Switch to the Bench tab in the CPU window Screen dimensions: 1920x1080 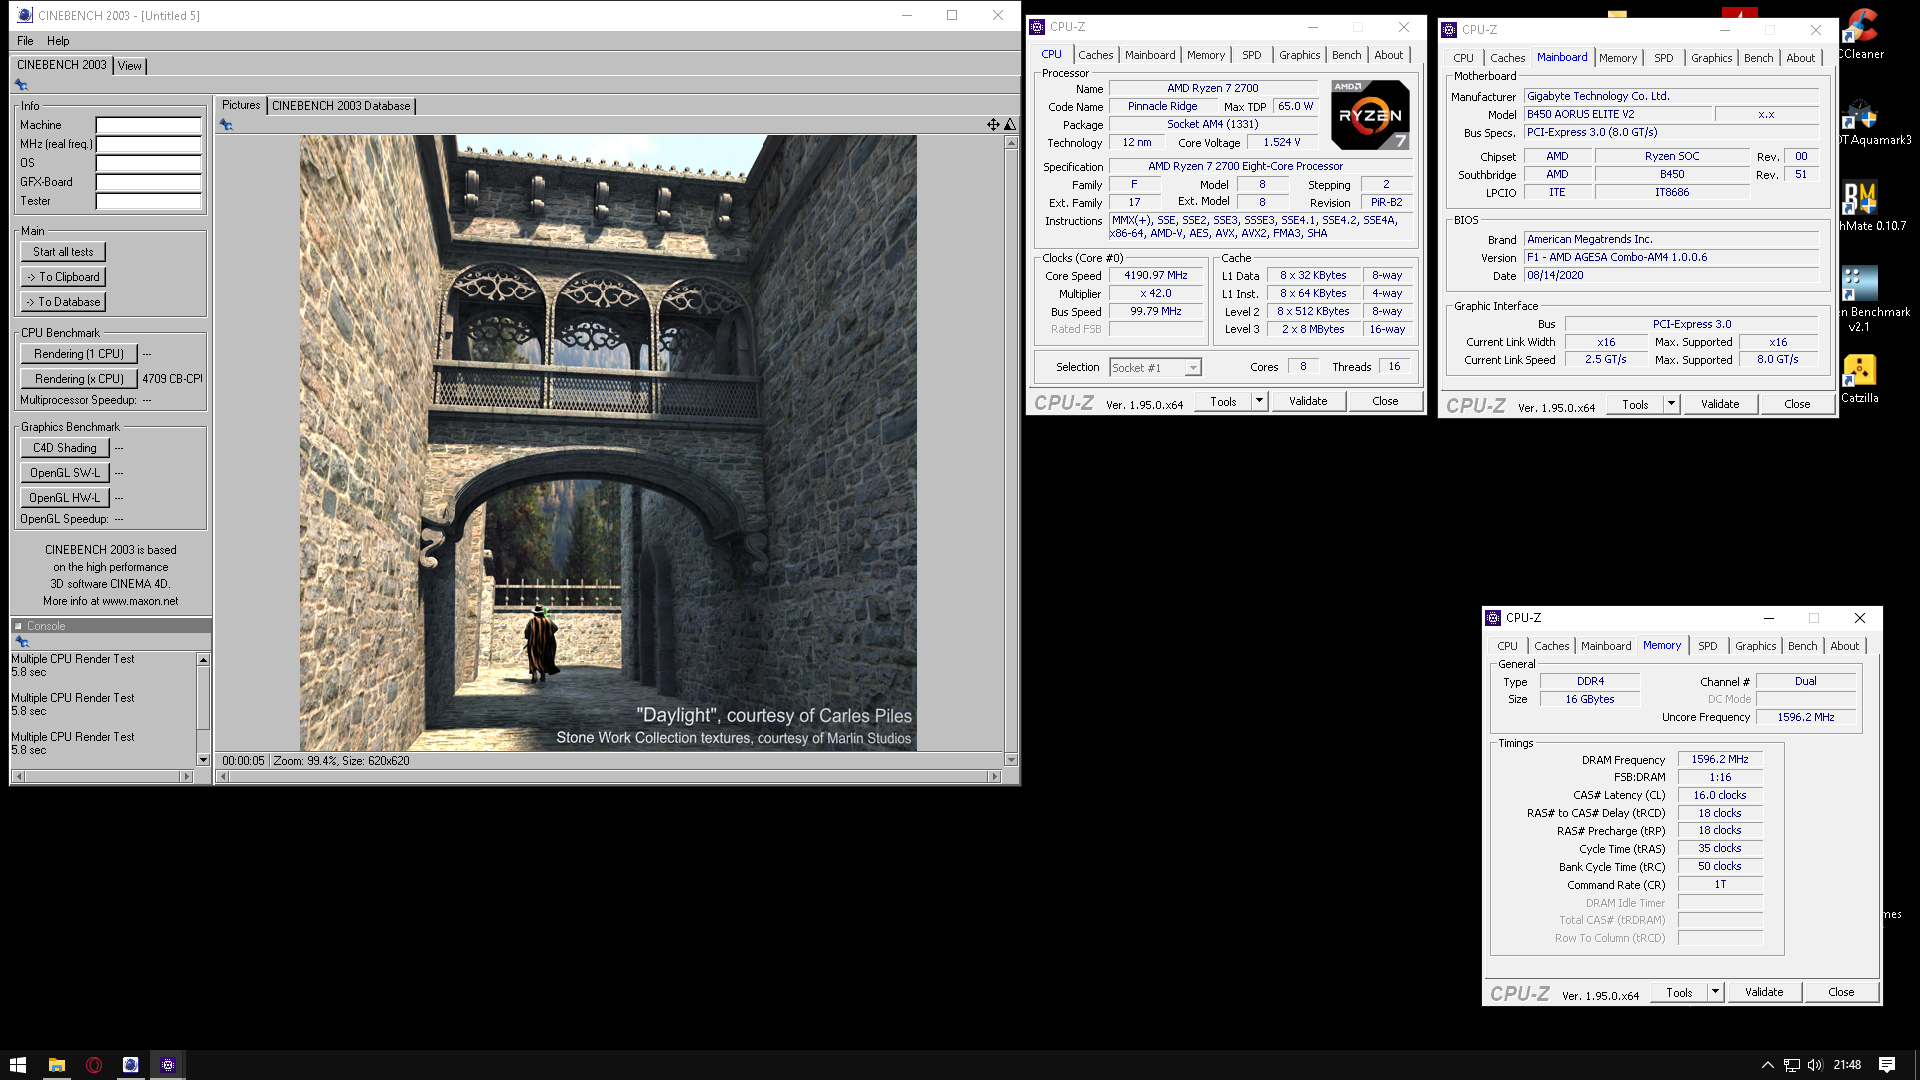[x=1346, y=55]
